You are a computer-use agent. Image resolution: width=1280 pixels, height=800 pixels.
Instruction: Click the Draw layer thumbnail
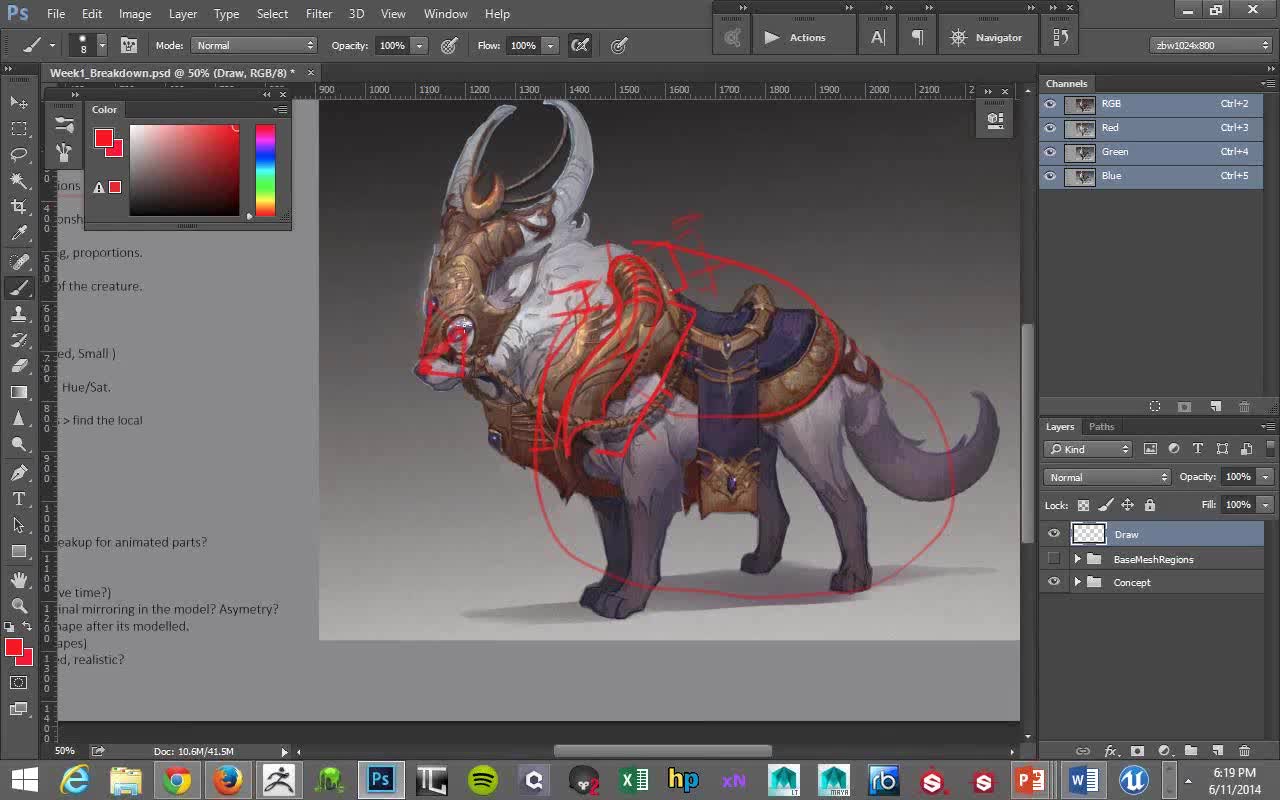click(1088, 534)
